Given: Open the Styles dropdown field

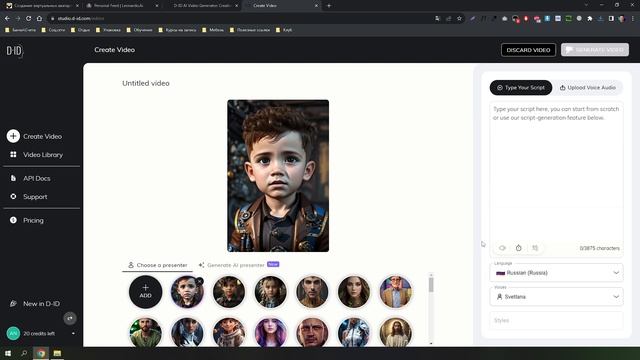Looking at the screenshot, I should [556, 320].
